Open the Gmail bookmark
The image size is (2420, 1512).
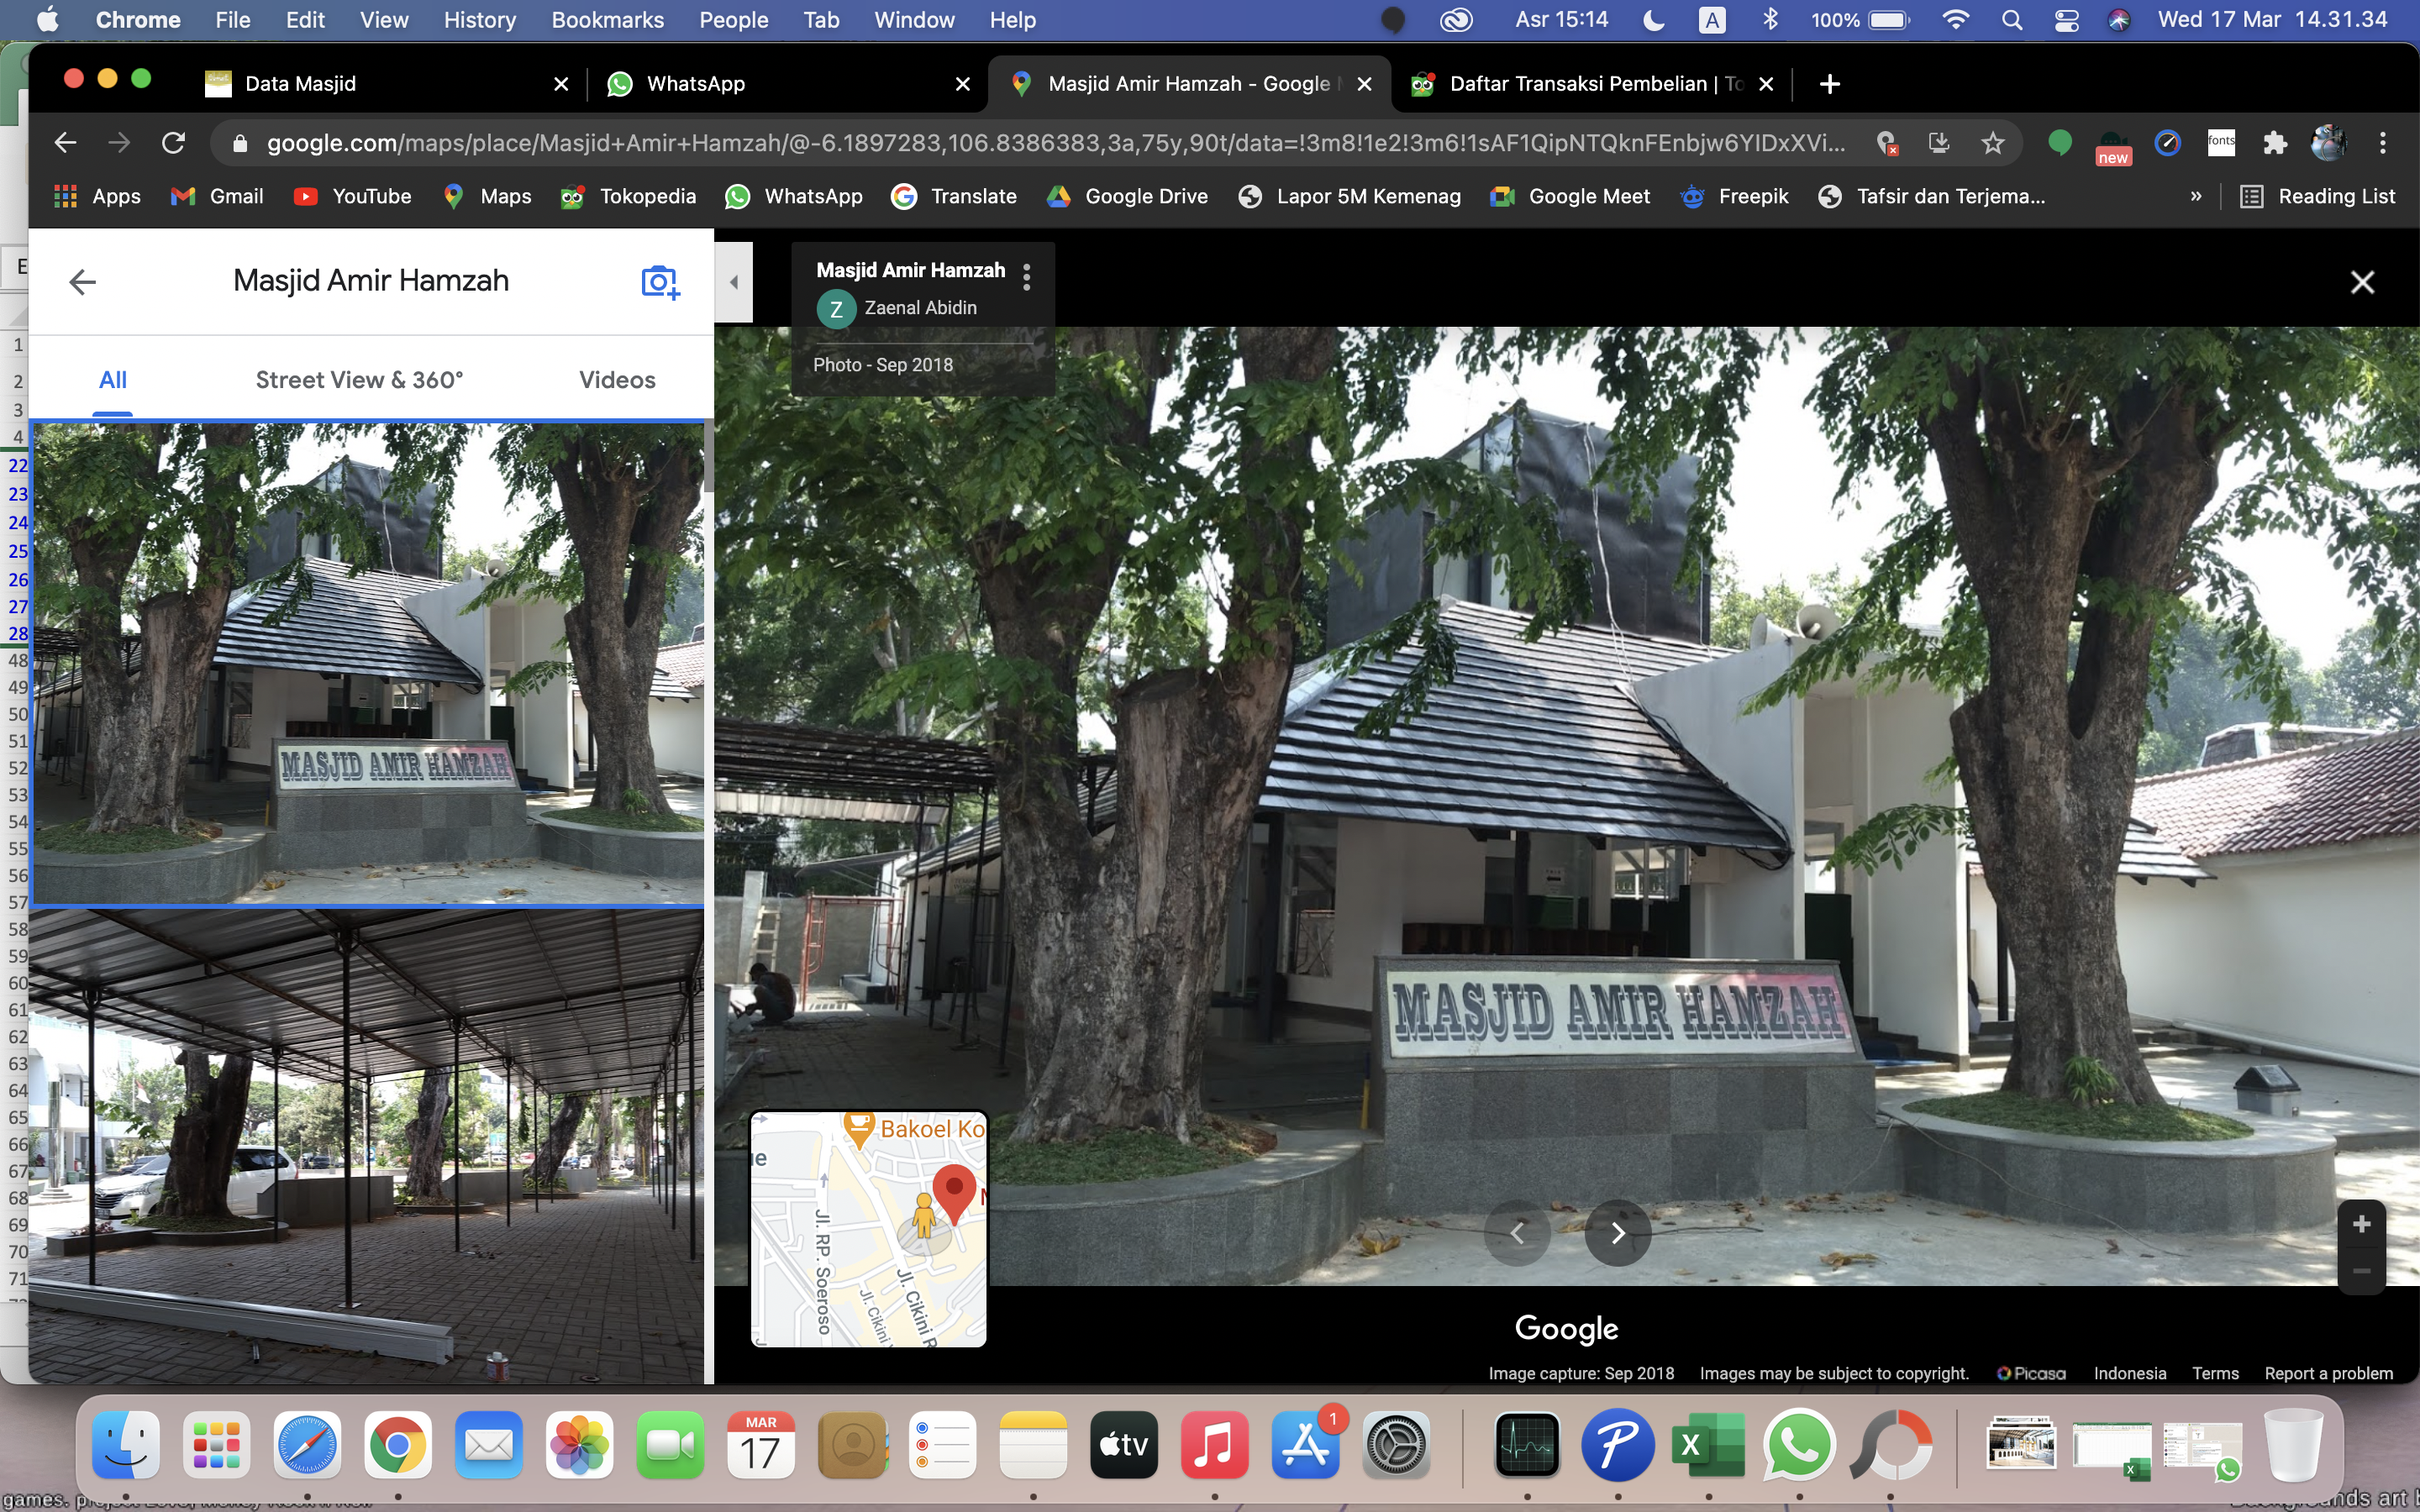217,196
